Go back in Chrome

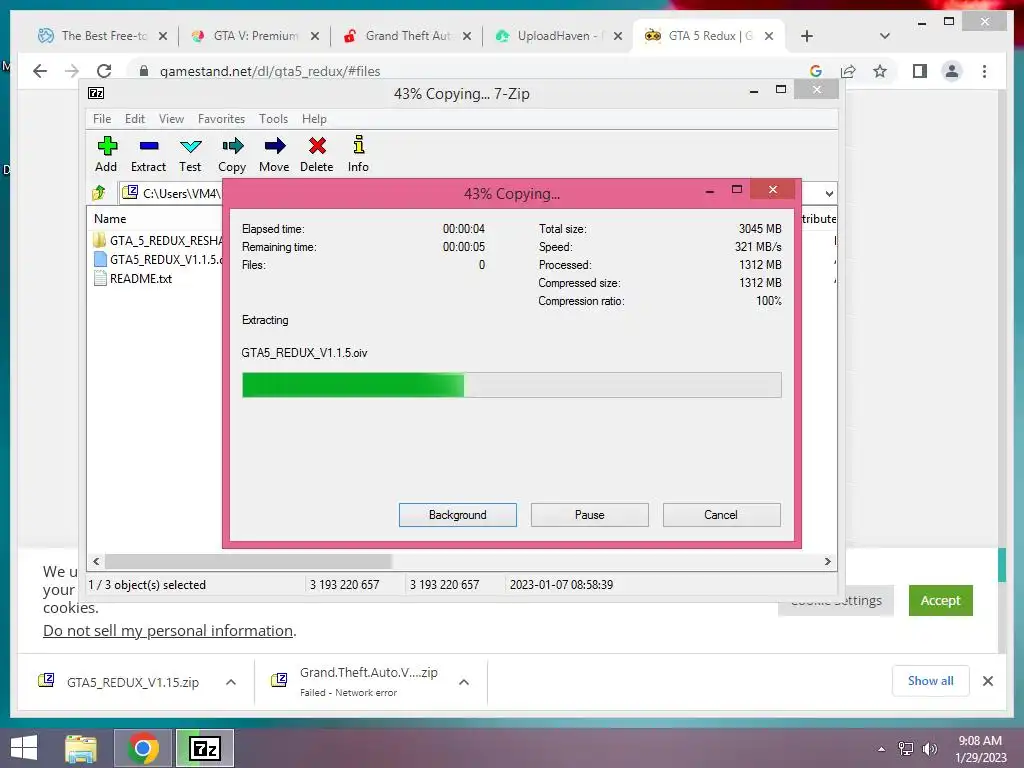pyautogui.click(x=40, y=71)
